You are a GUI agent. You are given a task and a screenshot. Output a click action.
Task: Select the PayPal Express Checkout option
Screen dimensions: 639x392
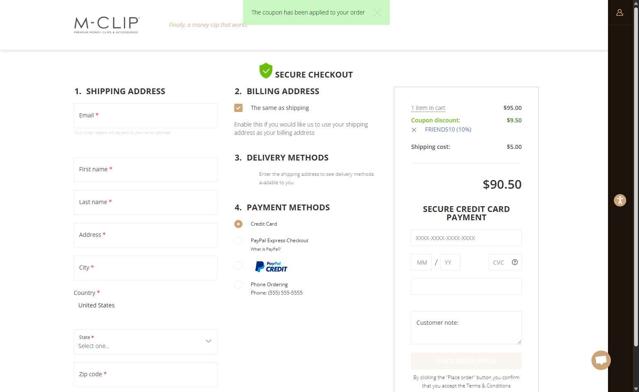[238, 240]
